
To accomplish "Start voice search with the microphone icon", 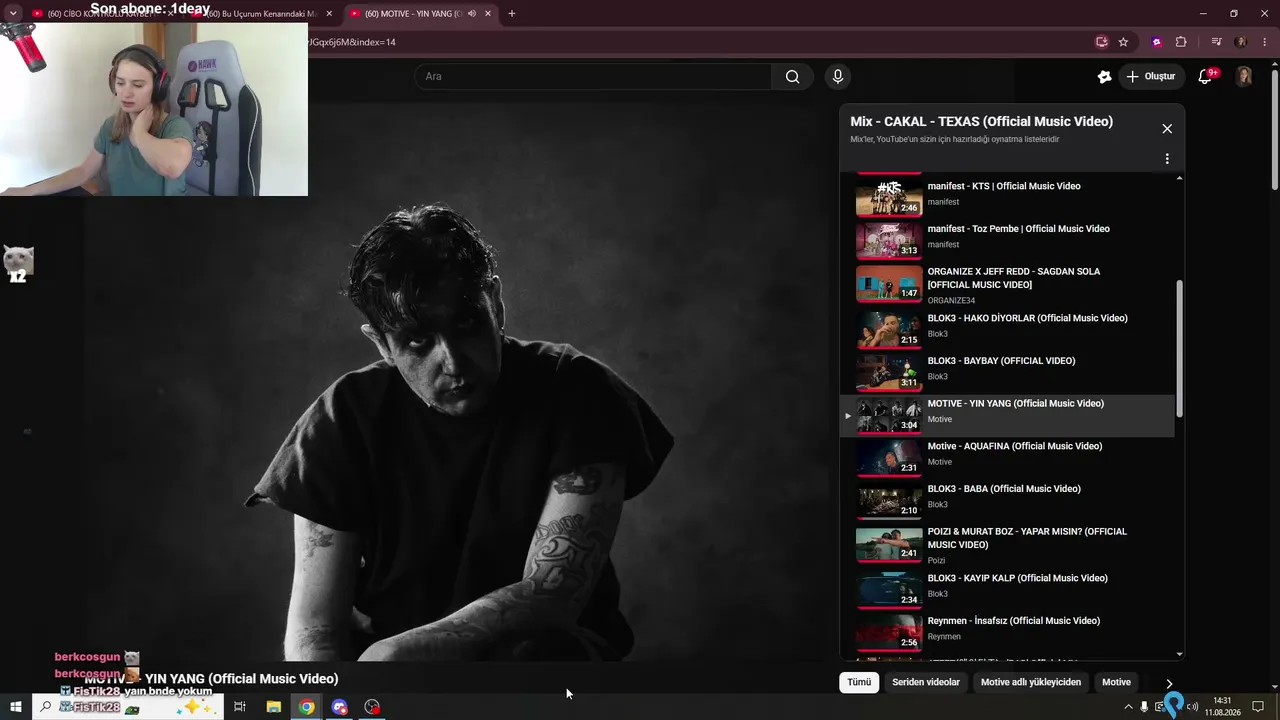I will coord(838,77).
